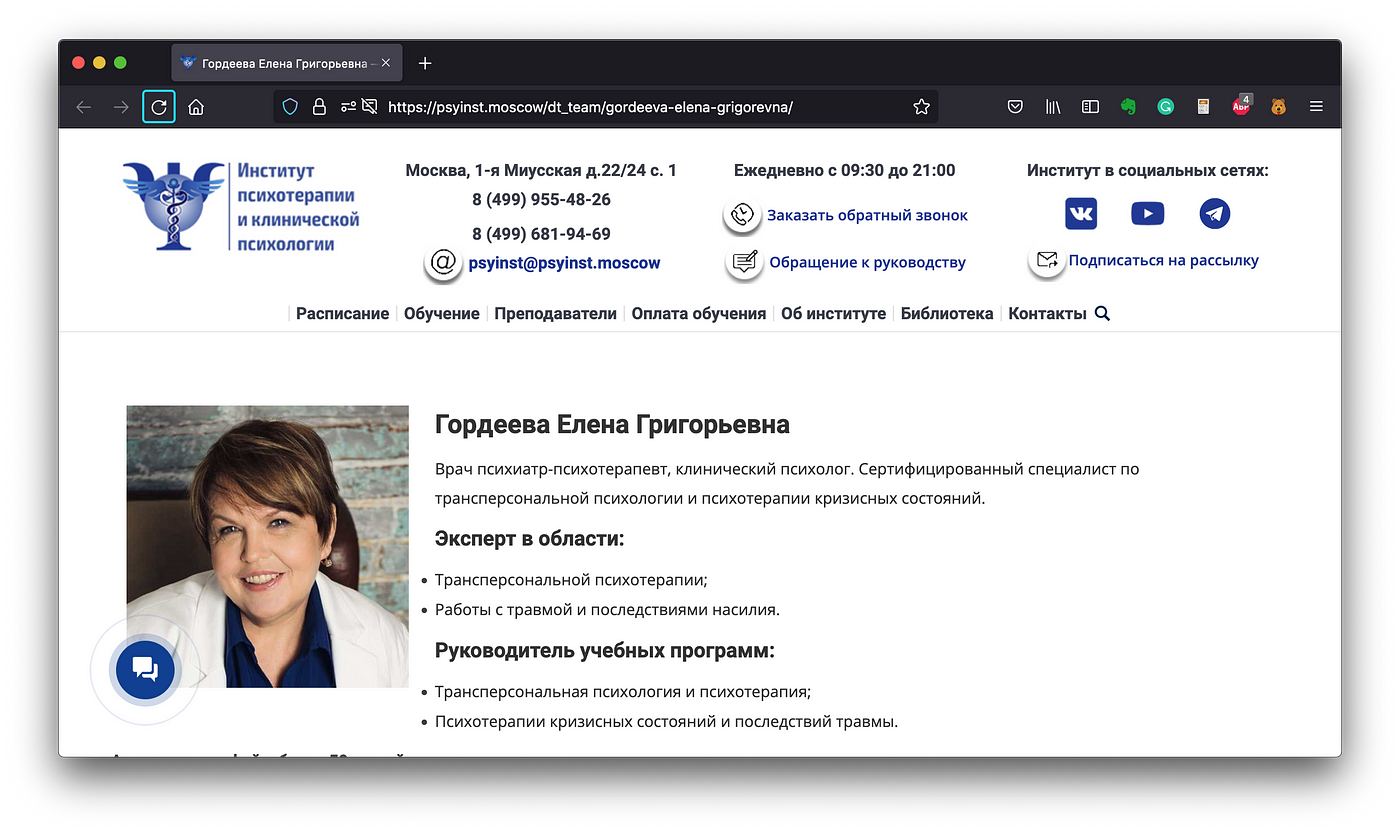
Task: Open the live chat widget
Action: click(145, 670)
